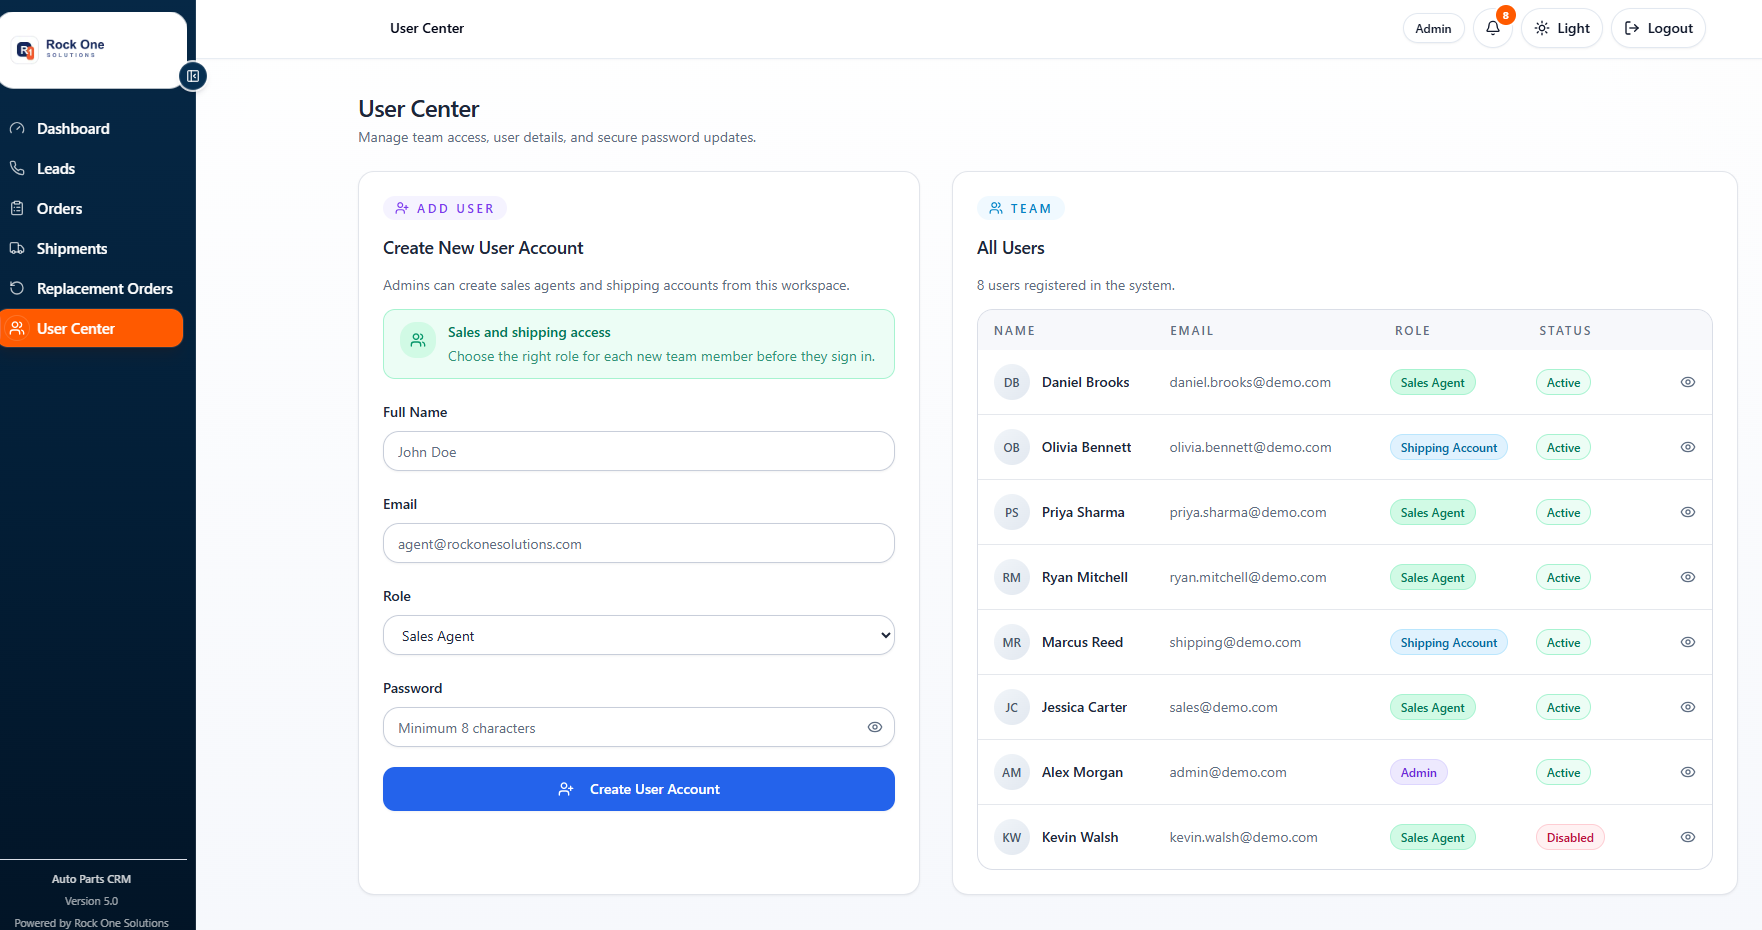Navigate to Shipments
The width and height of the screenshot is (1762, 930).
point(92,248)
